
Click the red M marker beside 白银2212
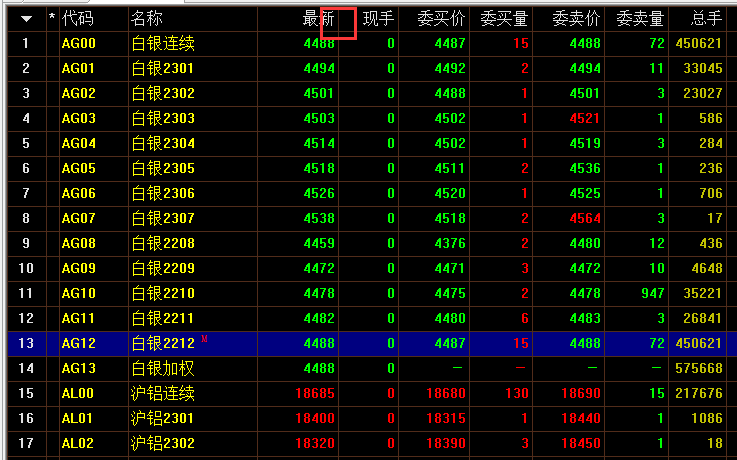click(204, 339)
